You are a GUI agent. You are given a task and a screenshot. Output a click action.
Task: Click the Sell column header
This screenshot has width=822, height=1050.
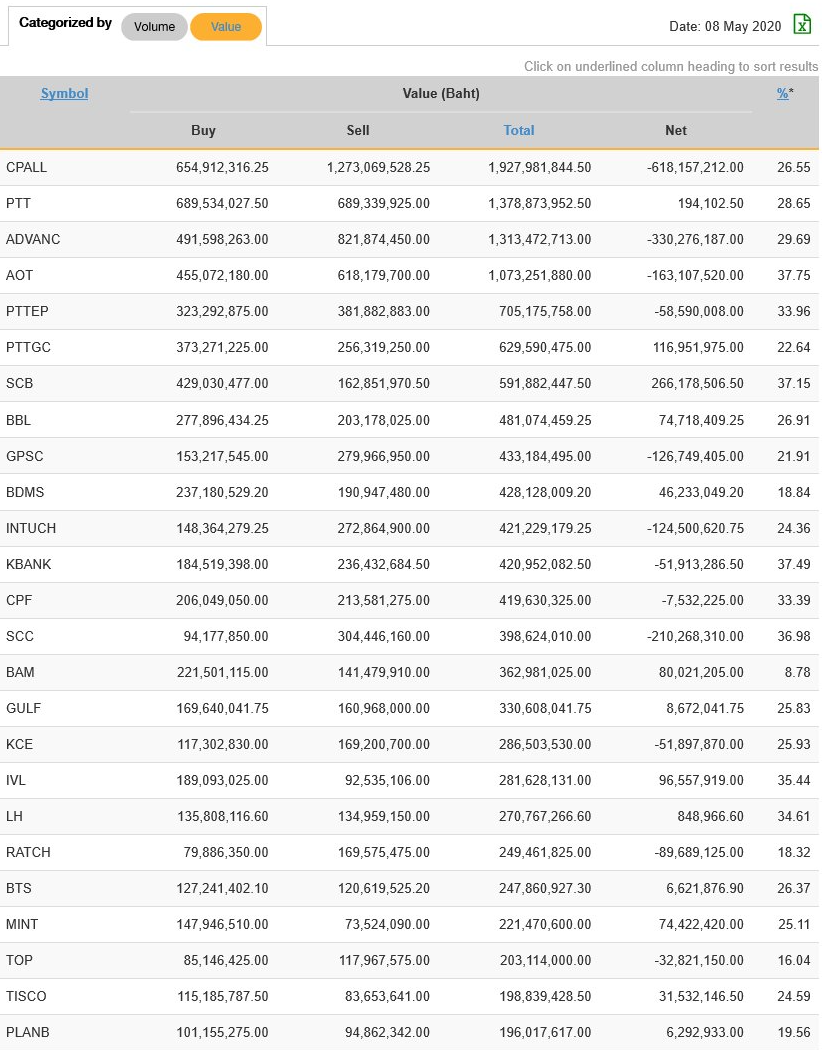tap(358, 130)
